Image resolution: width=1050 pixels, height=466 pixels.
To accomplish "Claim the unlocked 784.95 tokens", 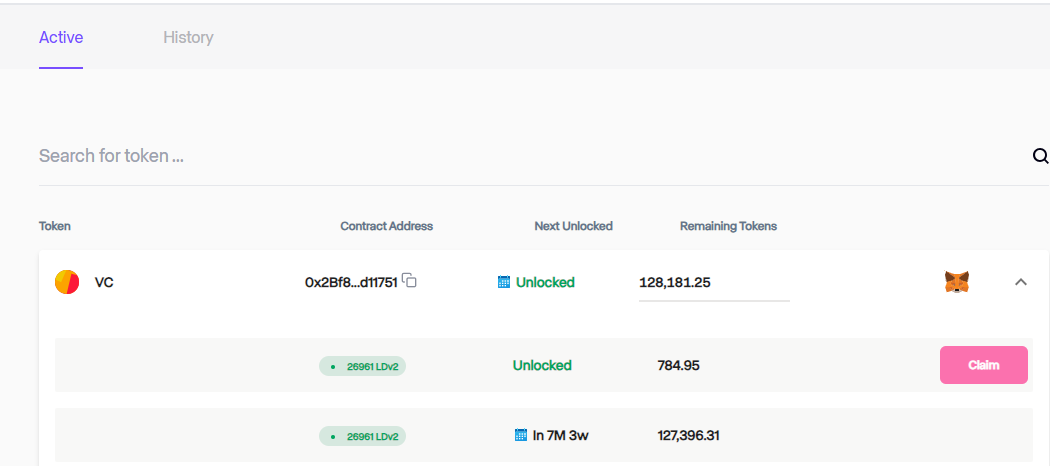I will (983, 365).
